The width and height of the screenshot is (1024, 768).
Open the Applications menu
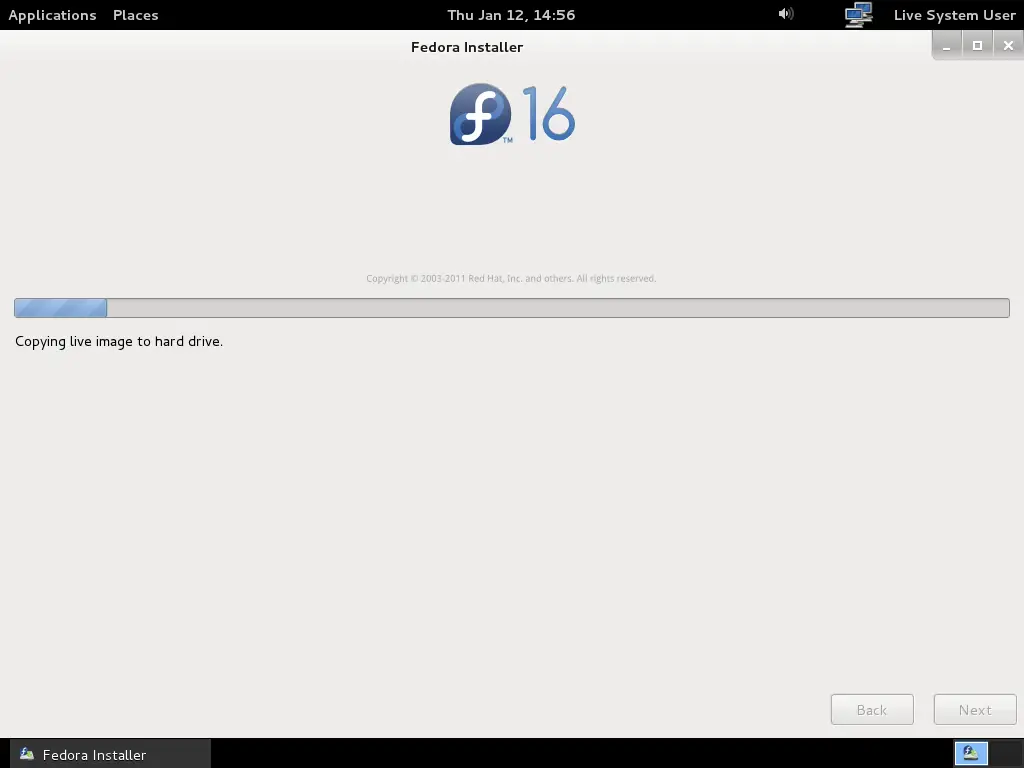click(52, 15)
